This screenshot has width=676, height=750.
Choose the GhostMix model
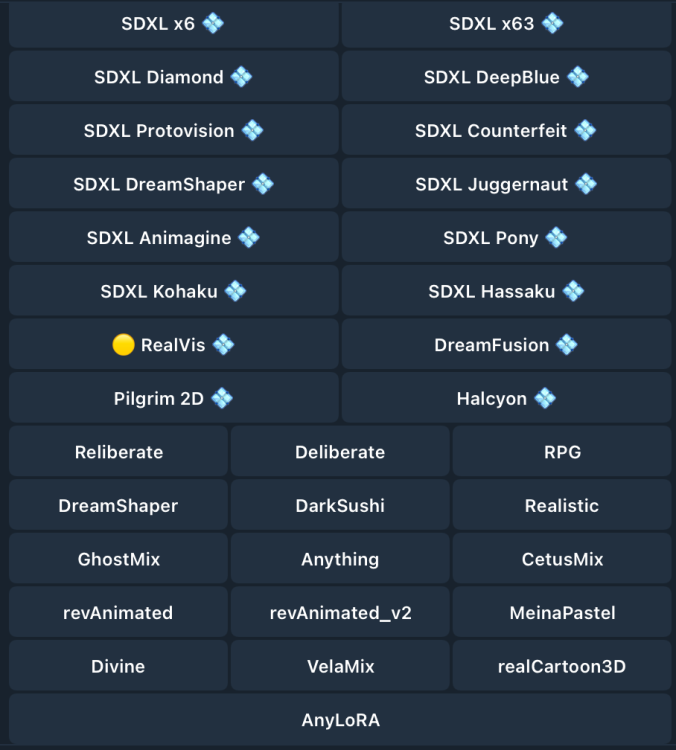(119, 560)
